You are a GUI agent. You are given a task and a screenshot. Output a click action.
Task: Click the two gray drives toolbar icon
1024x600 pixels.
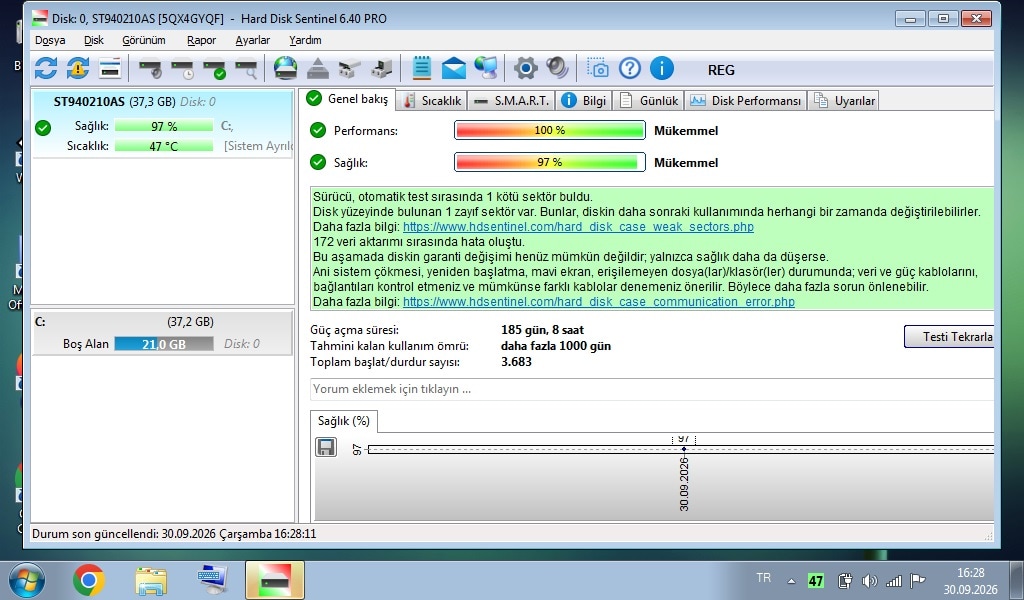coord(349,68)
